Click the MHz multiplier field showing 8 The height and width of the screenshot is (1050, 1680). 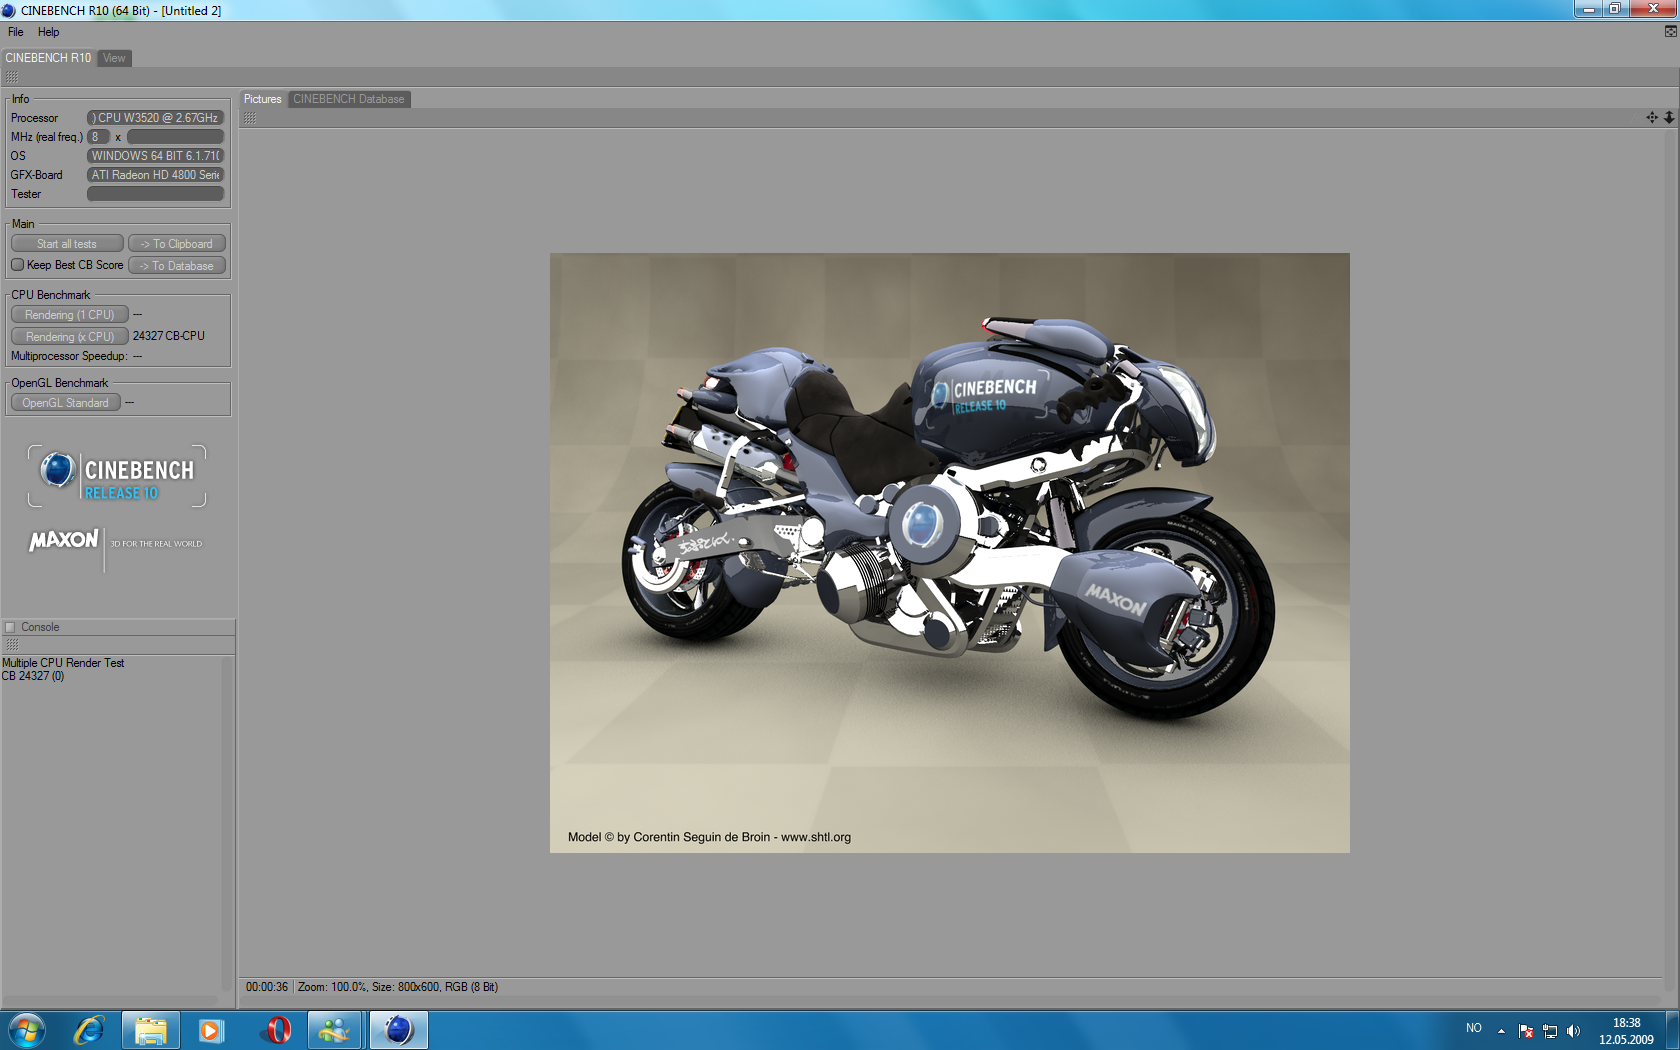(x=98, y=137)
